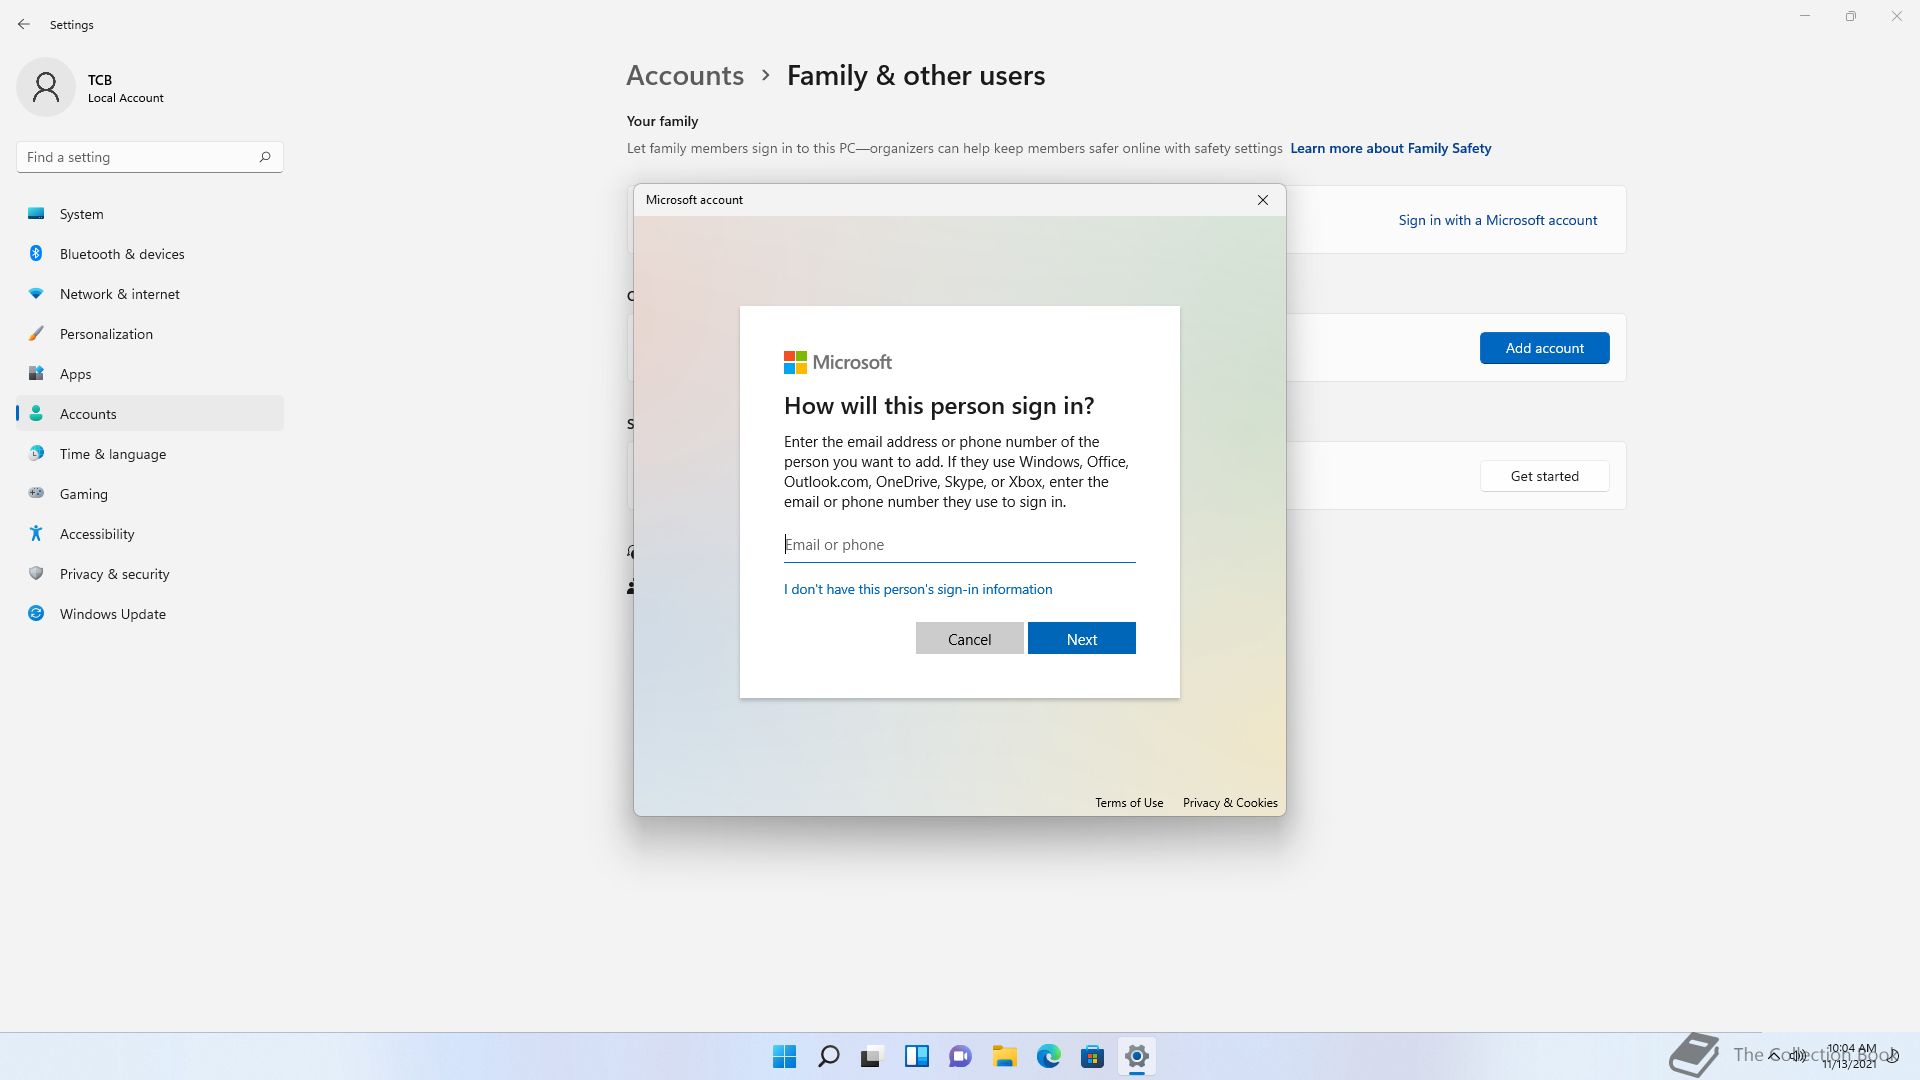1920x1080 pixels.
Task: Open Privacy & security settings
Action: point(150,574)
